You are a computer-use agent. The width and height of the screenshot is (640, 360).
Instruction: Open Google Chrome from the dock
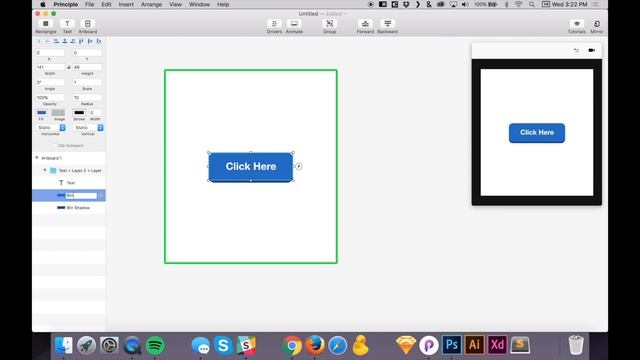click(292, 345)
